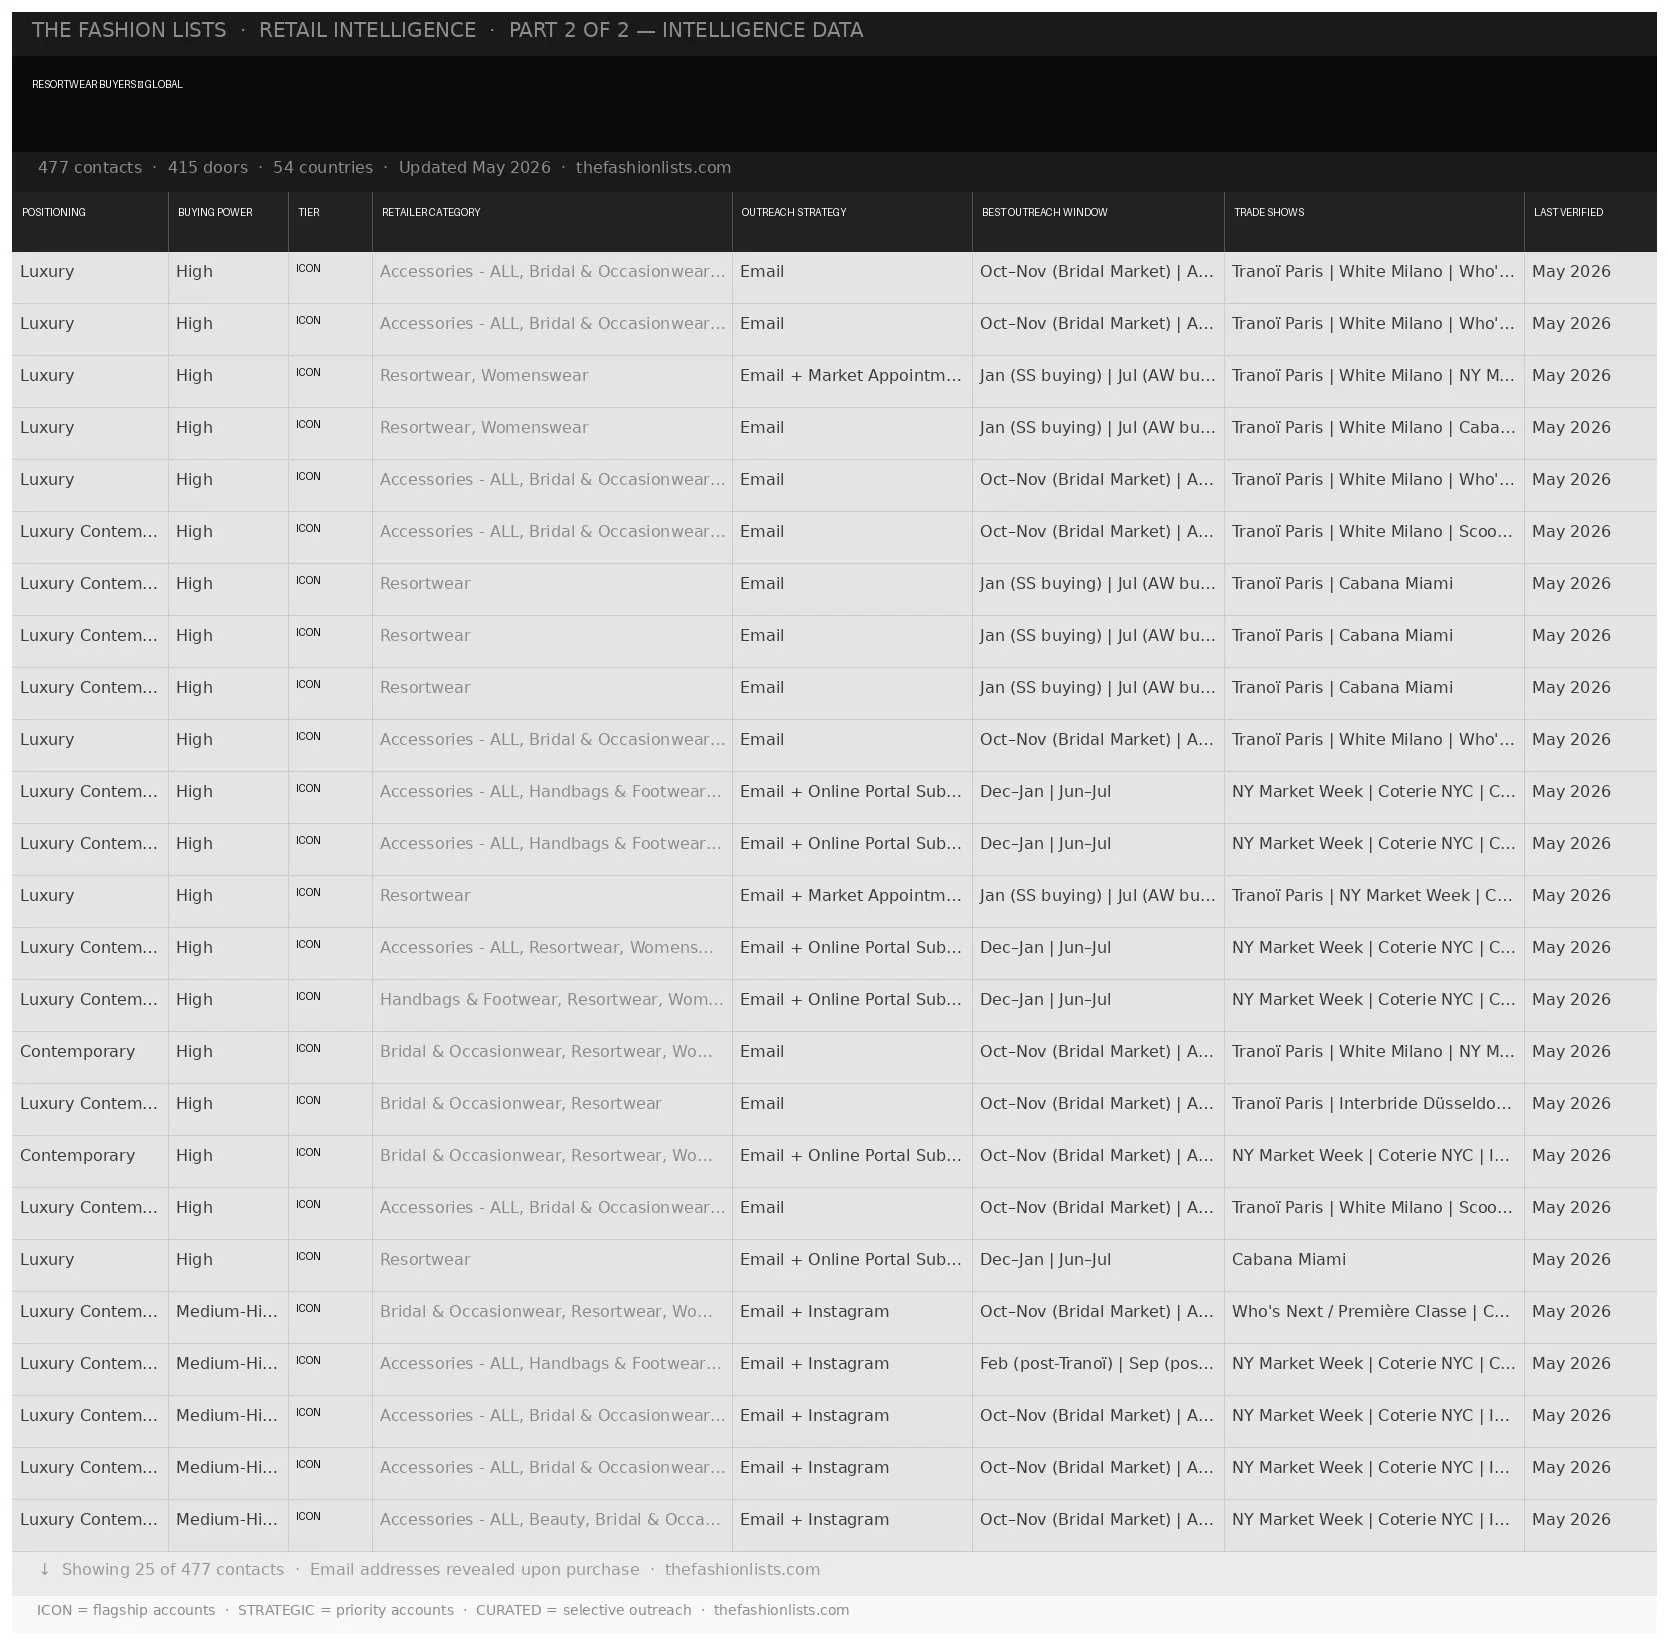Click the '477 contacts' stat
Image resolution: width=1668 pixels, height=1644 pixels.
pos(90,168)
